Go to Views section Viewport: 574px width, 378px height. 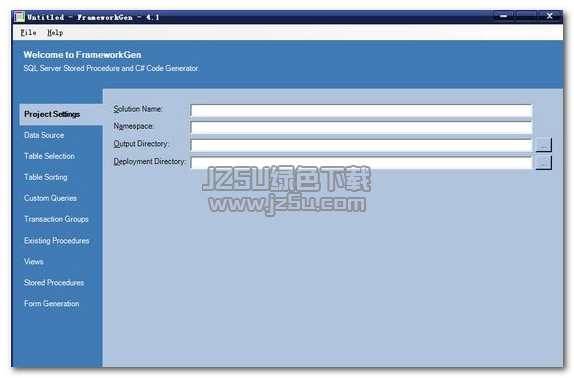[34, 262]
